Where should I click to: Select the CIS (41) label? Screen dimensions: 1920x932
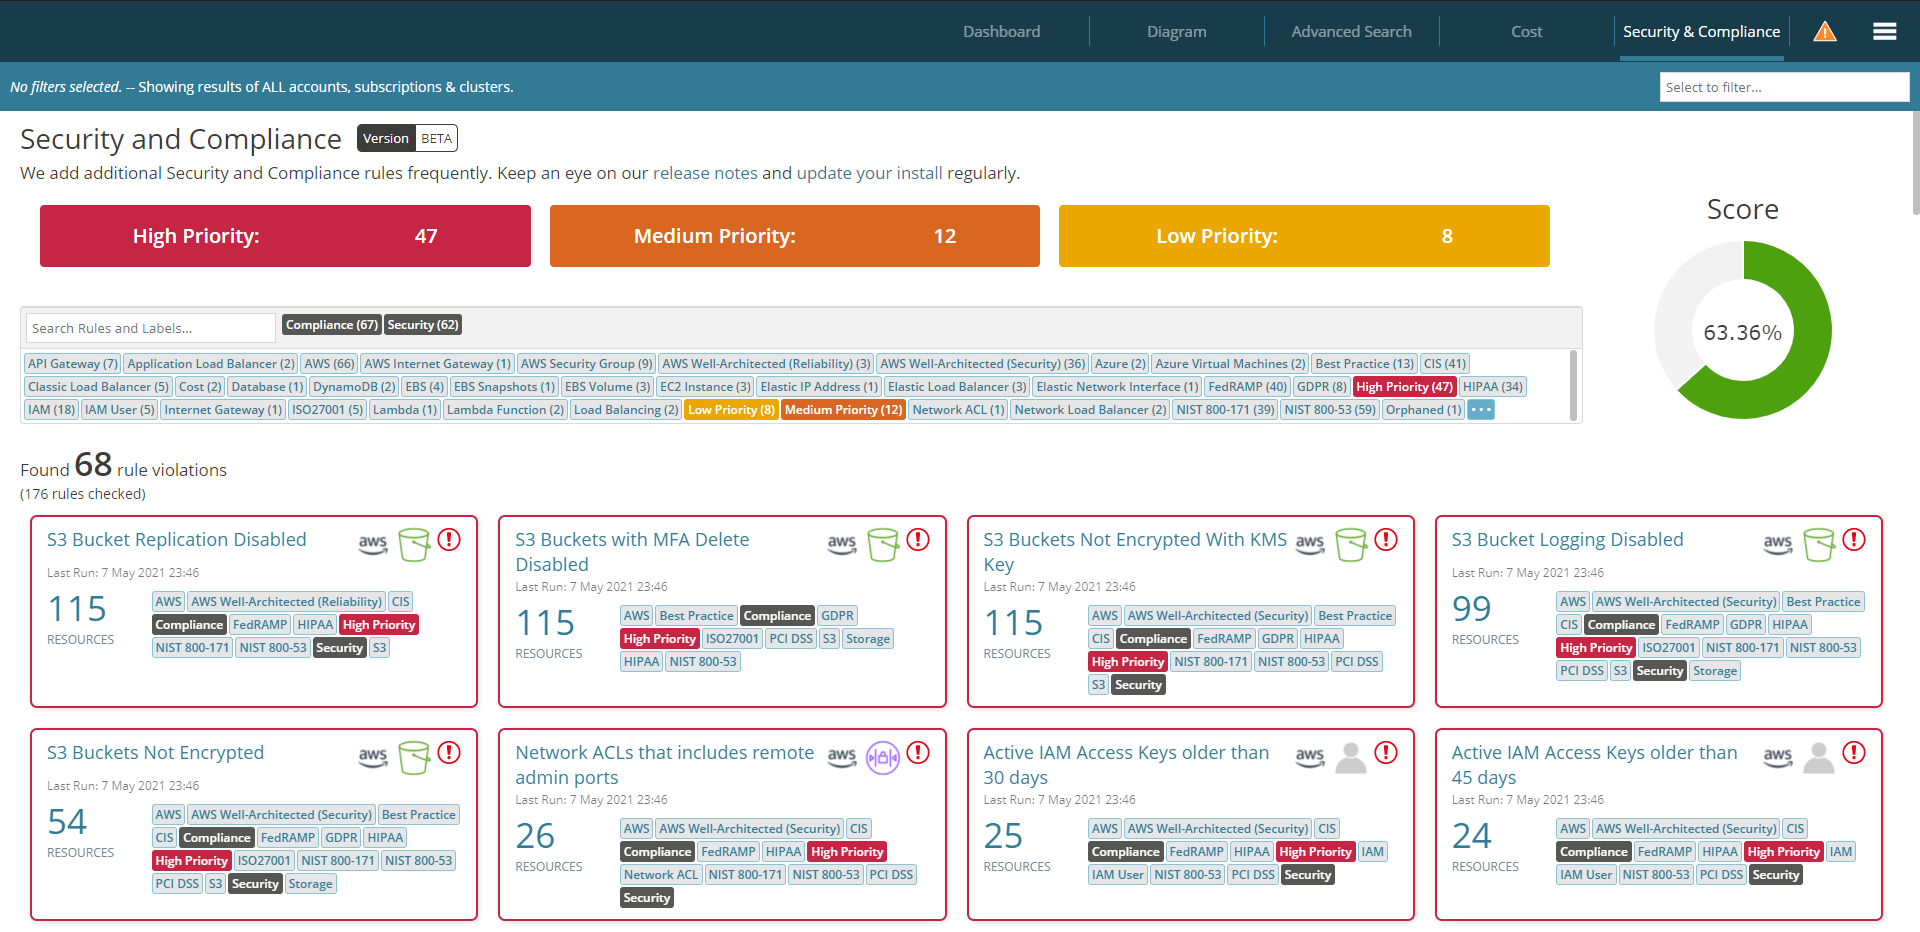(1445, 364)
